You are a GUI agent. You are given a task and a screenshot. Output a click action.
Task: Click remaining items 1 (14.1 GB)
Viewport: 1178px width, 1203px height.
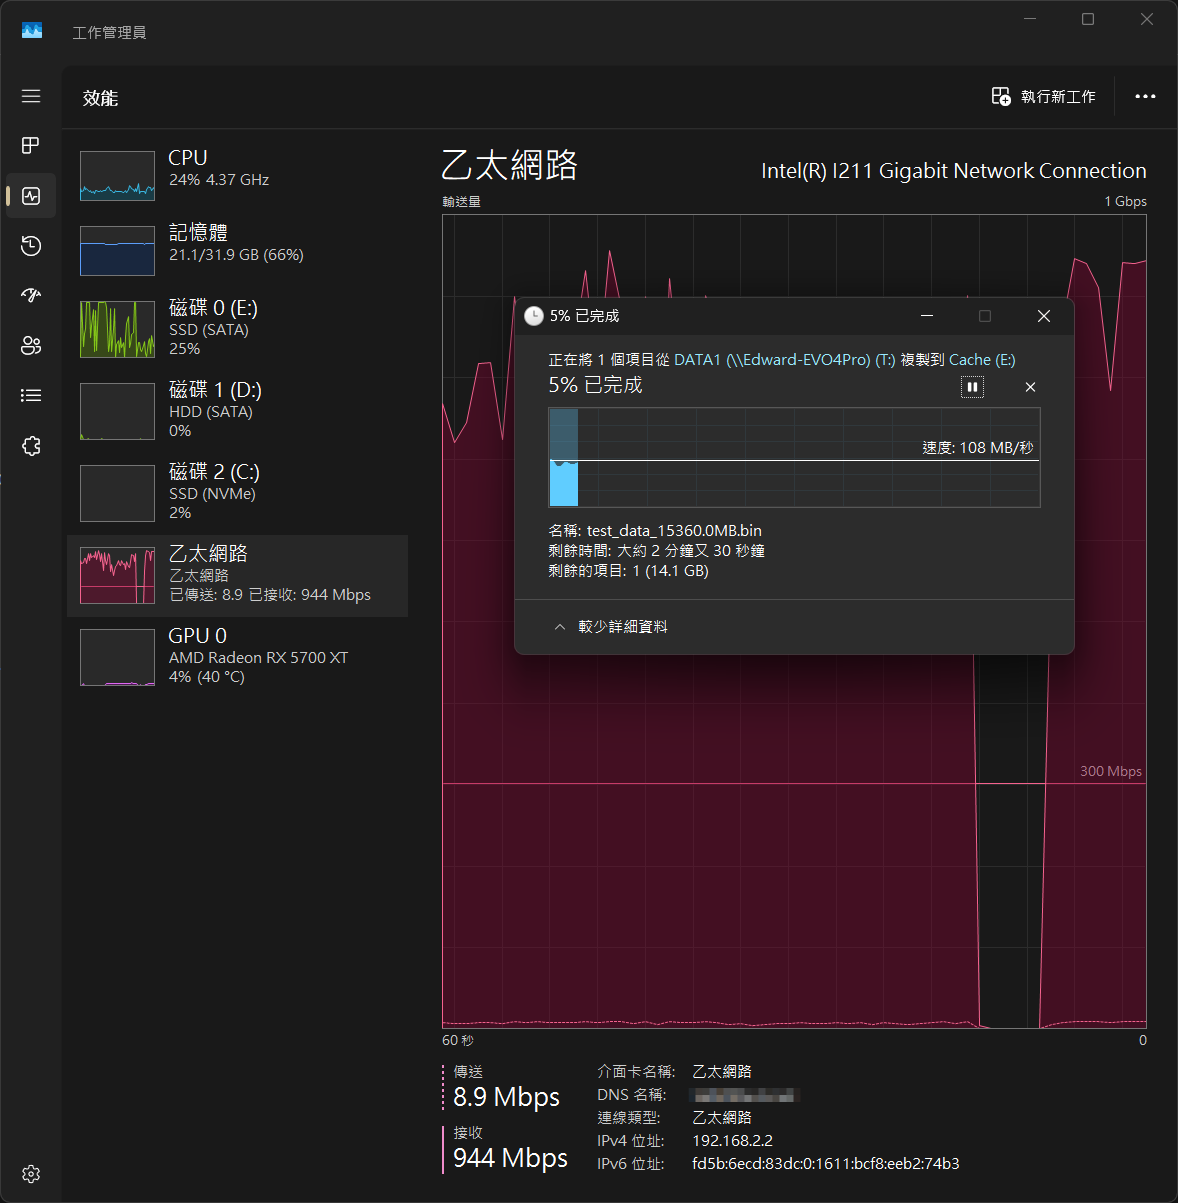(670, 571)
